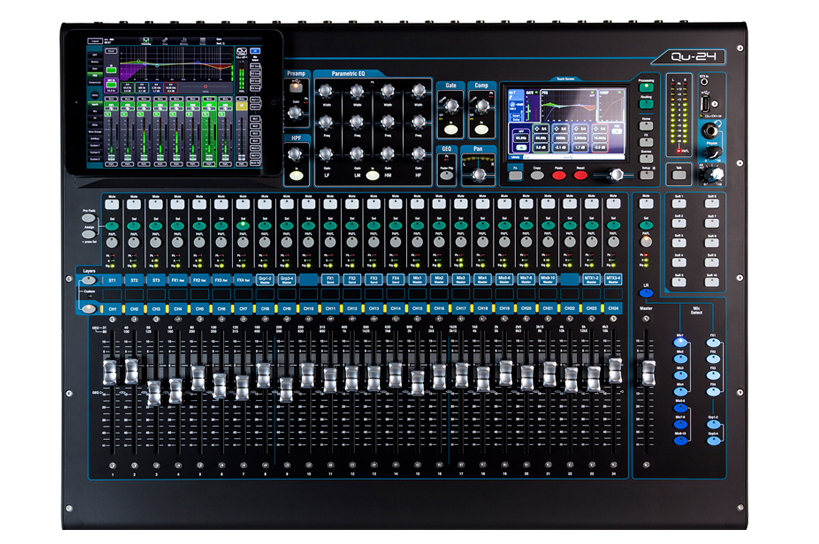Hit the grey Copy key

[x=537, y=175]
